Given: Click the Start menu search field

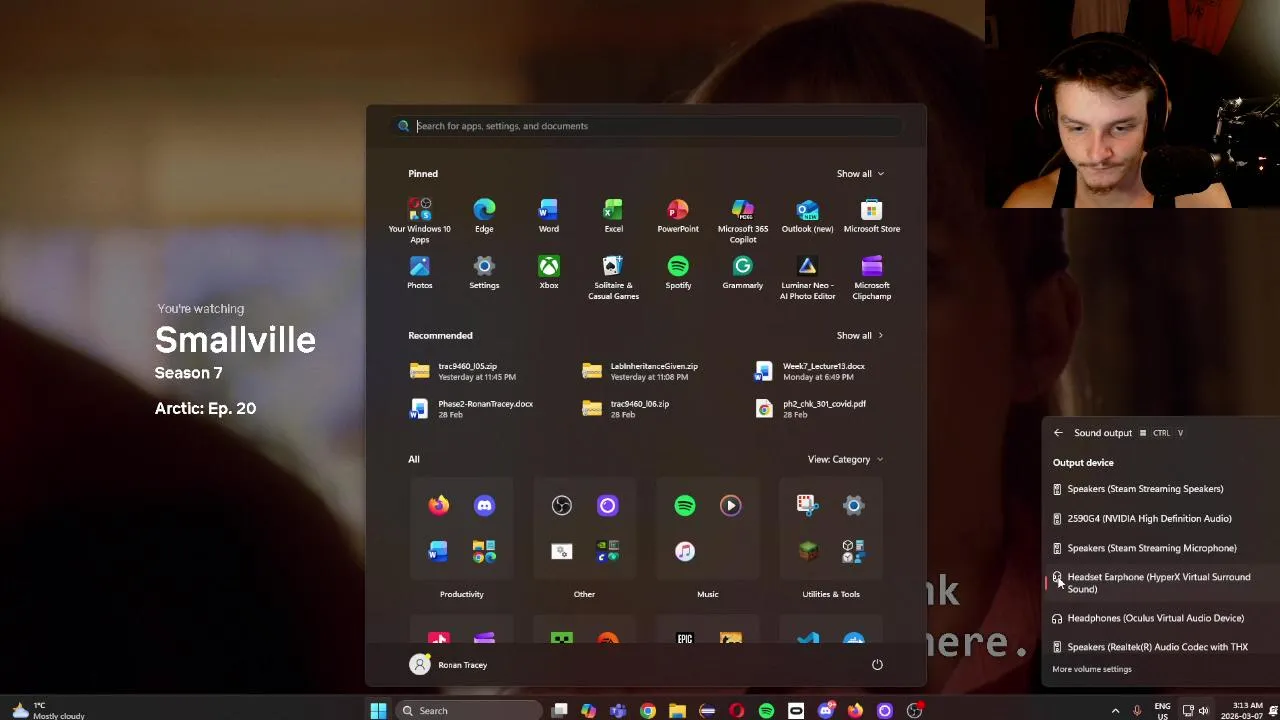Looking at the screenshot, I should pos(648,126).
